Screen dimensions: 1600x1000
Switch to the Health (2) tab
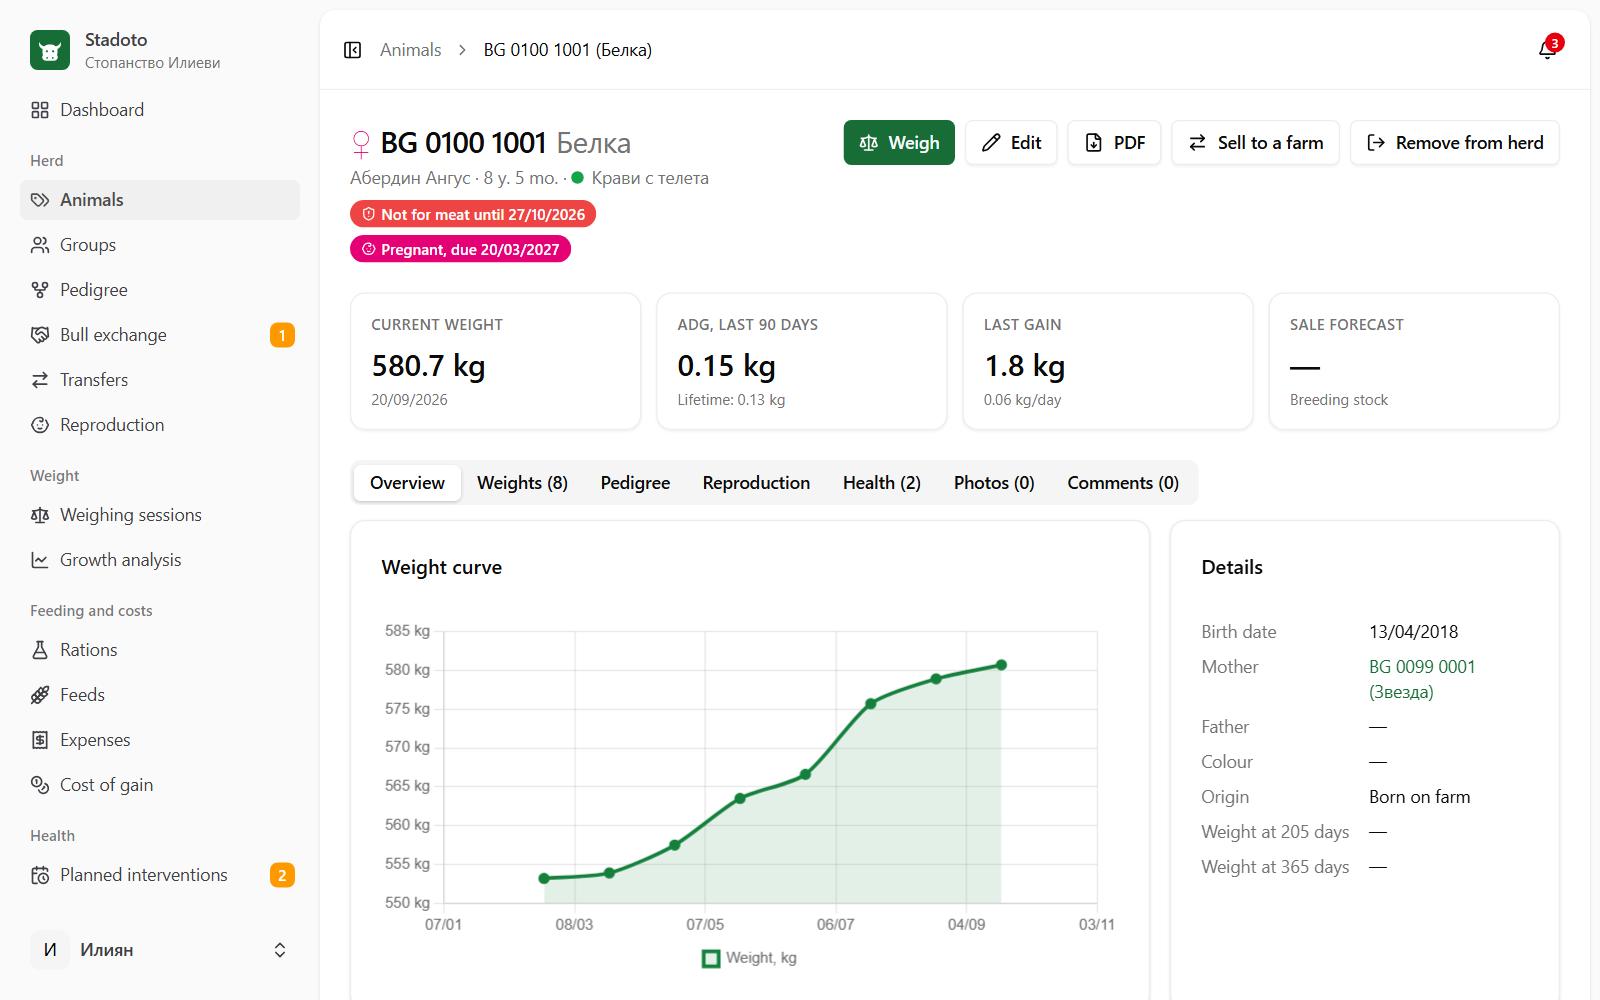pos(882,483)
